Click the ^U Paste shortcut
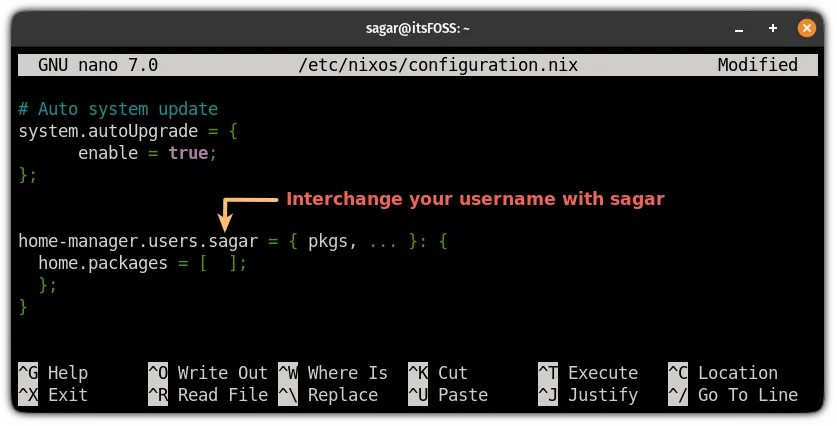The width and height of the screenshot is (837, 426). point(447,395)
